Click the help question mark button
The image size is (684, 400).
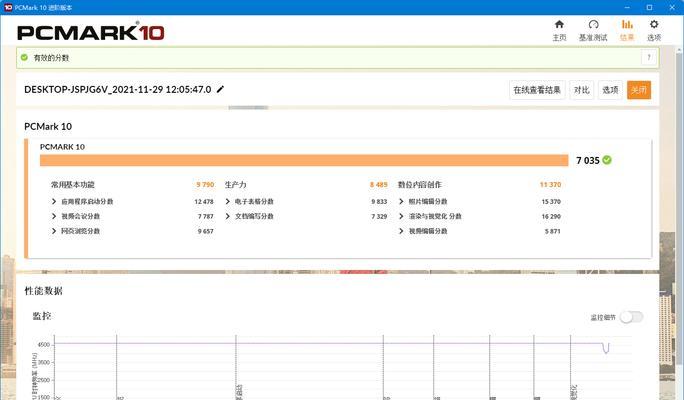click(649, 57)
